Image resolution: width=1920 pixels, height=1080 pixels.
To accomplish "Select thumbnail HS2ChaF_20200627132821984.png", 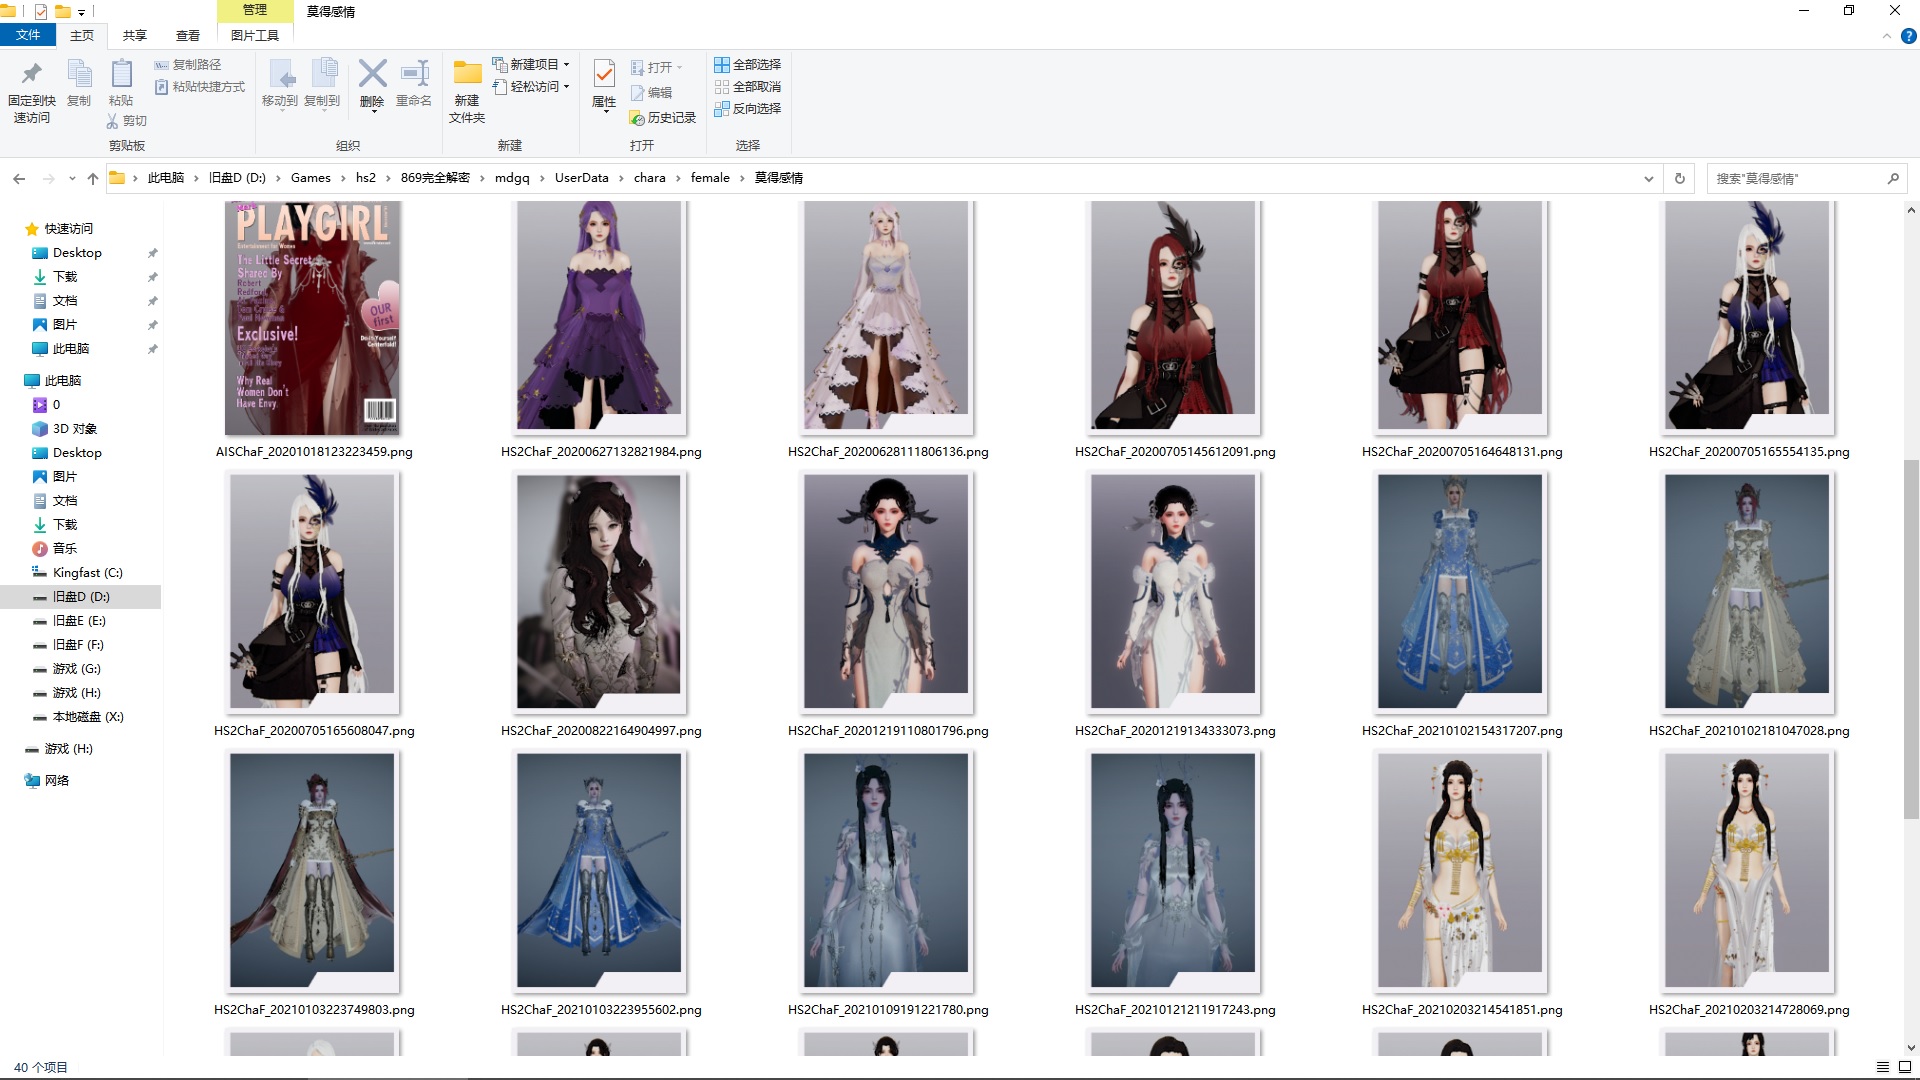I will point(600,317).
